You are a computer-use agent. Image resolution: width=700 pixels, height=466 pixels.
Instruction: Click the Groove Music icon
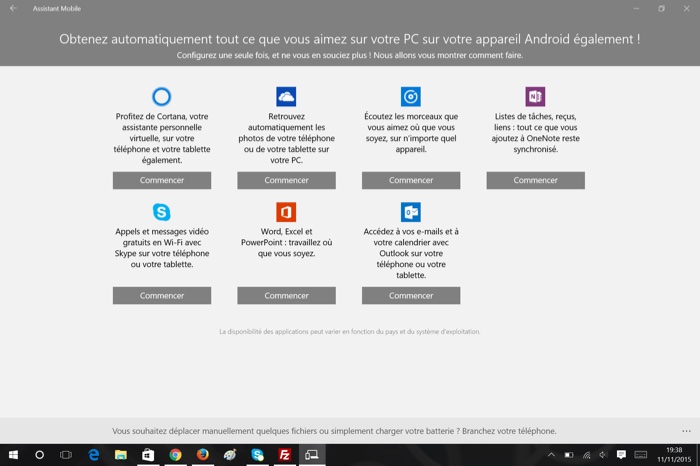tap(411, 96)
